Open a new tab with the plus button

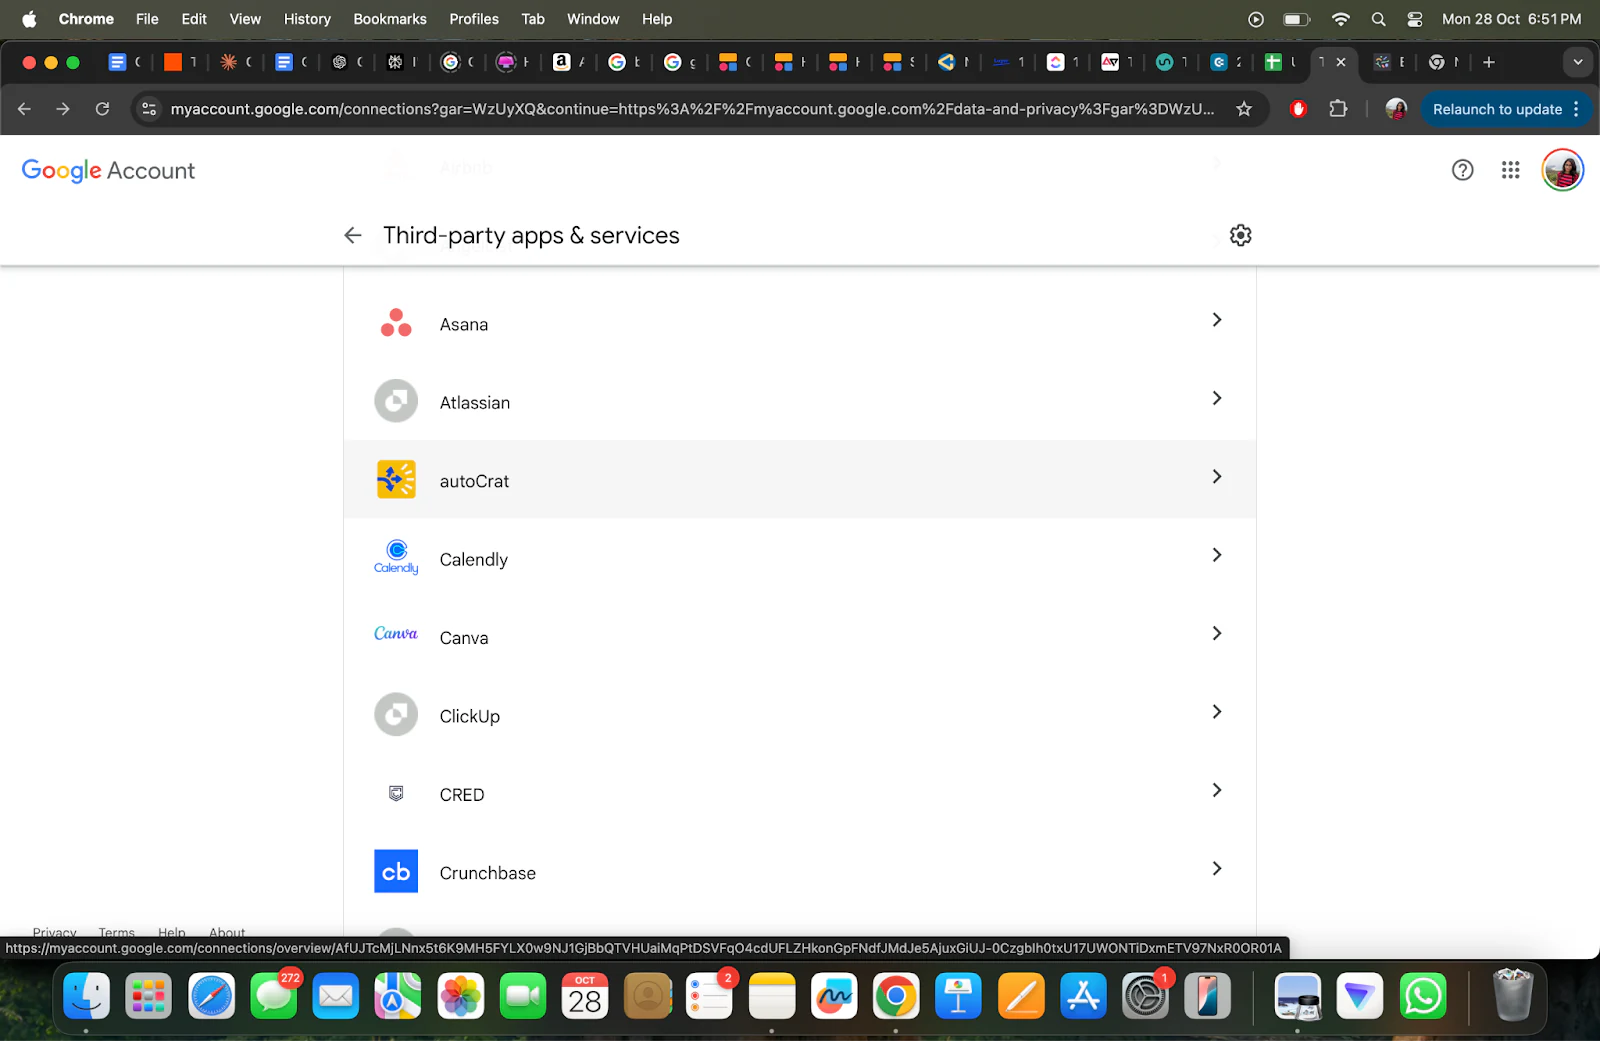(1488, 62)
